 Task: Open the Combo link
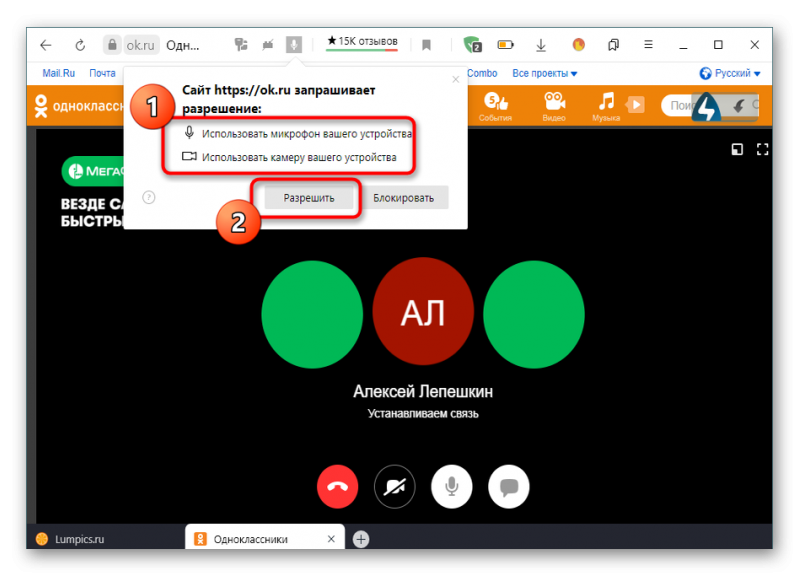[x=482, y=73]
